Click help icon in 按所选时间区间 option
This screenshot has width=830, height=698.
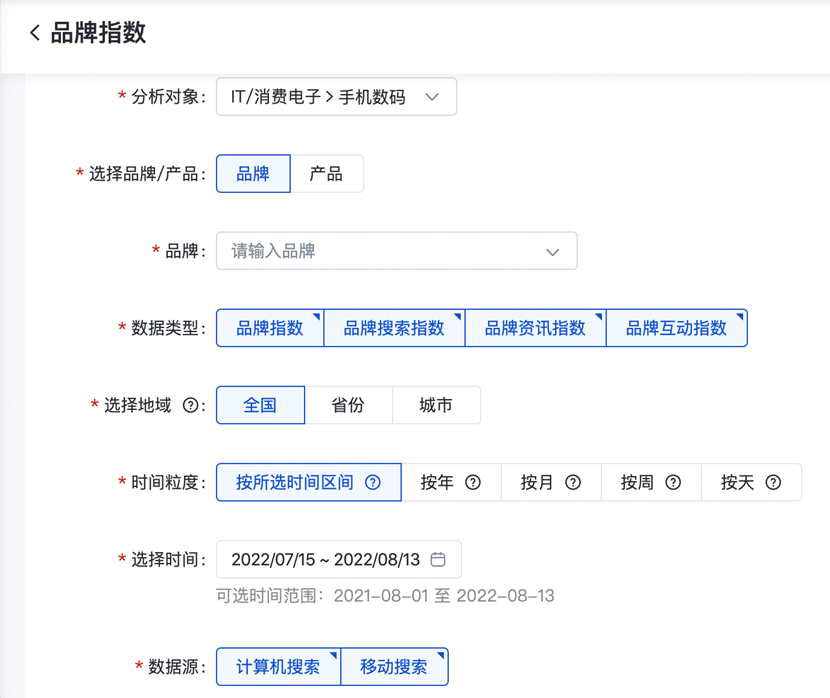373,482
